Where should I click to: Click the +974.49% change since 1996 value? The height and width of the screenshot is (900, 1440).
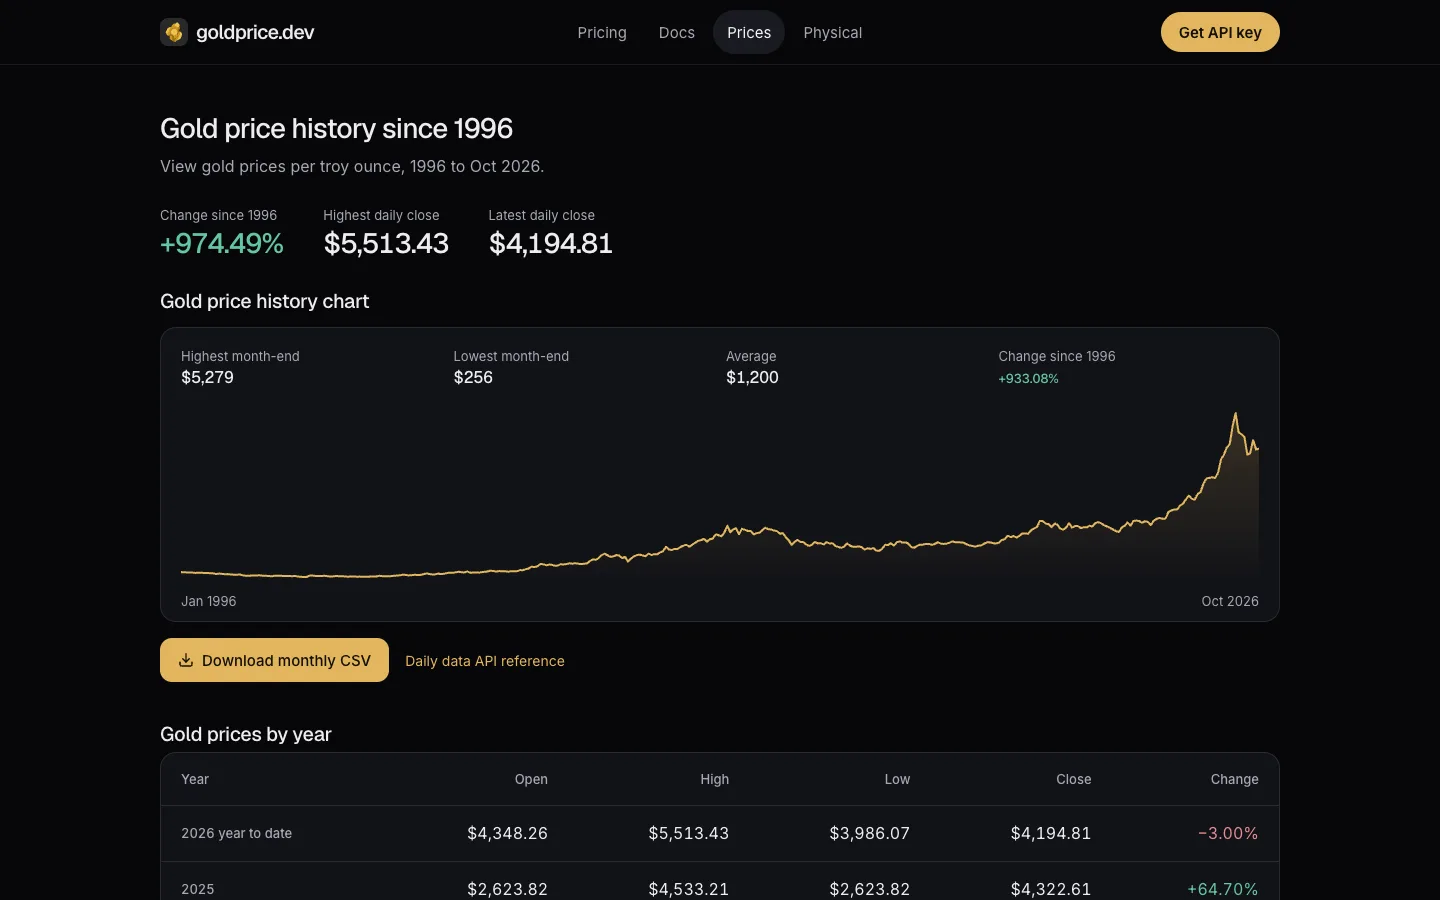click(222, 243)
